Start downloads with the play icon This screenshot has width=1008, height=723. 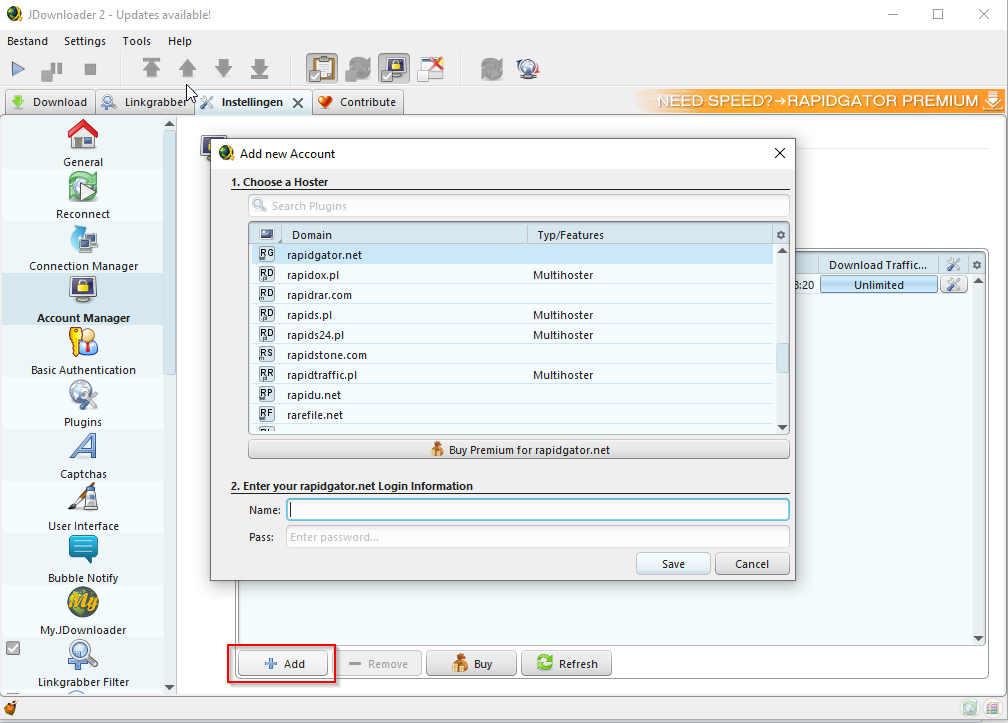[18, 69]
